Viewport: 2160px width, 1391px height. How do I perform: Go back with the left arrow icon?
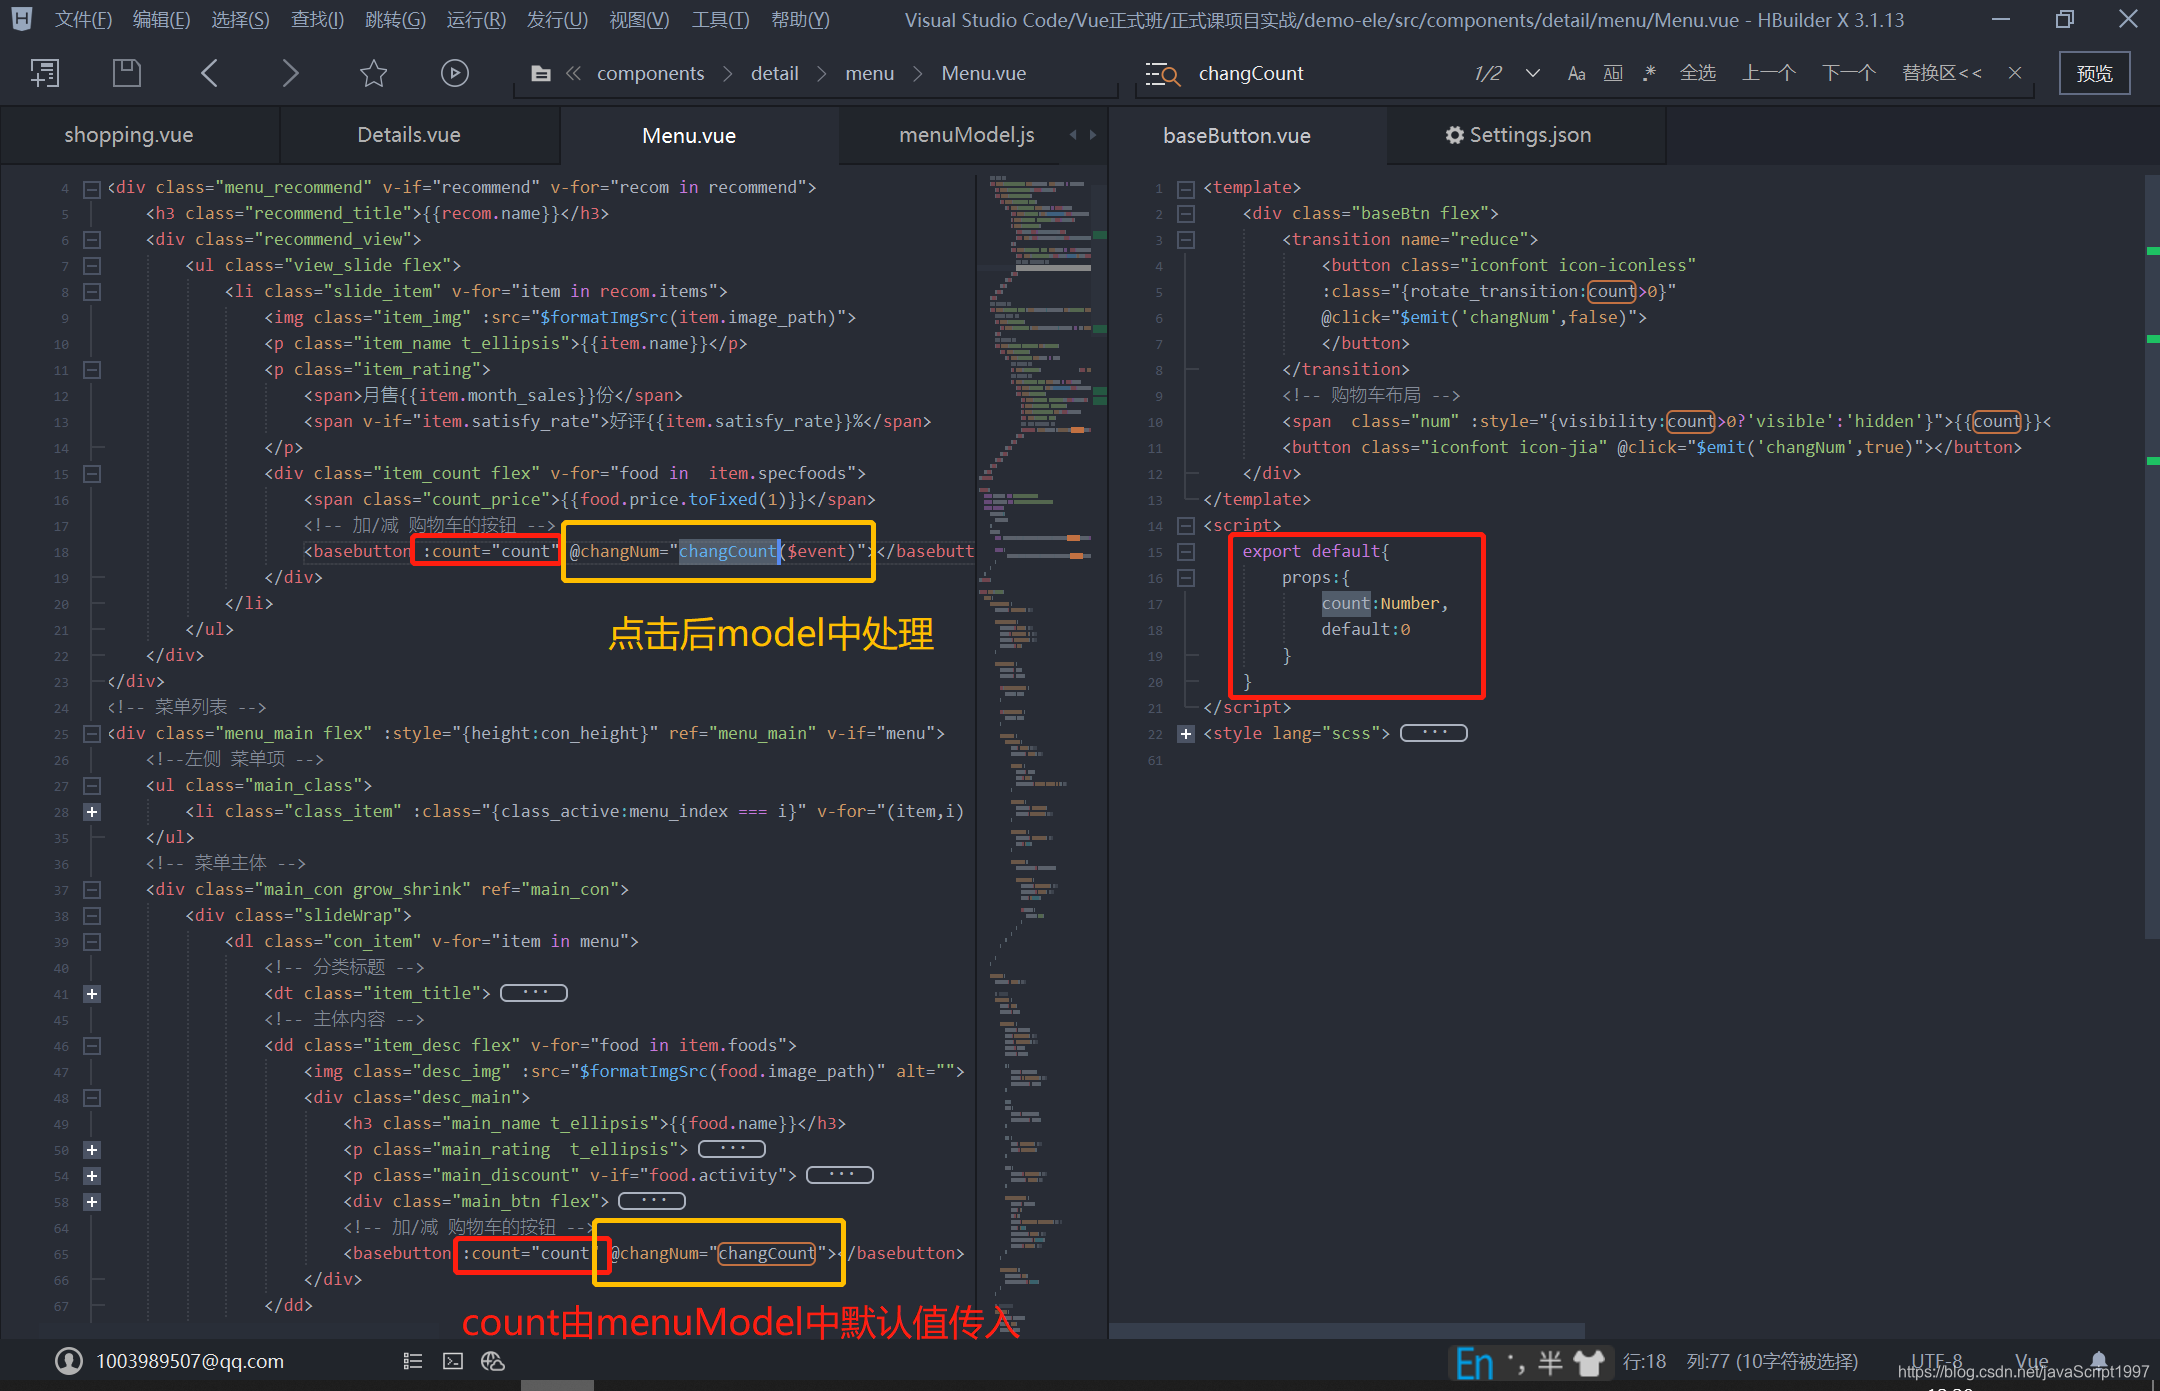coord(209,73)
